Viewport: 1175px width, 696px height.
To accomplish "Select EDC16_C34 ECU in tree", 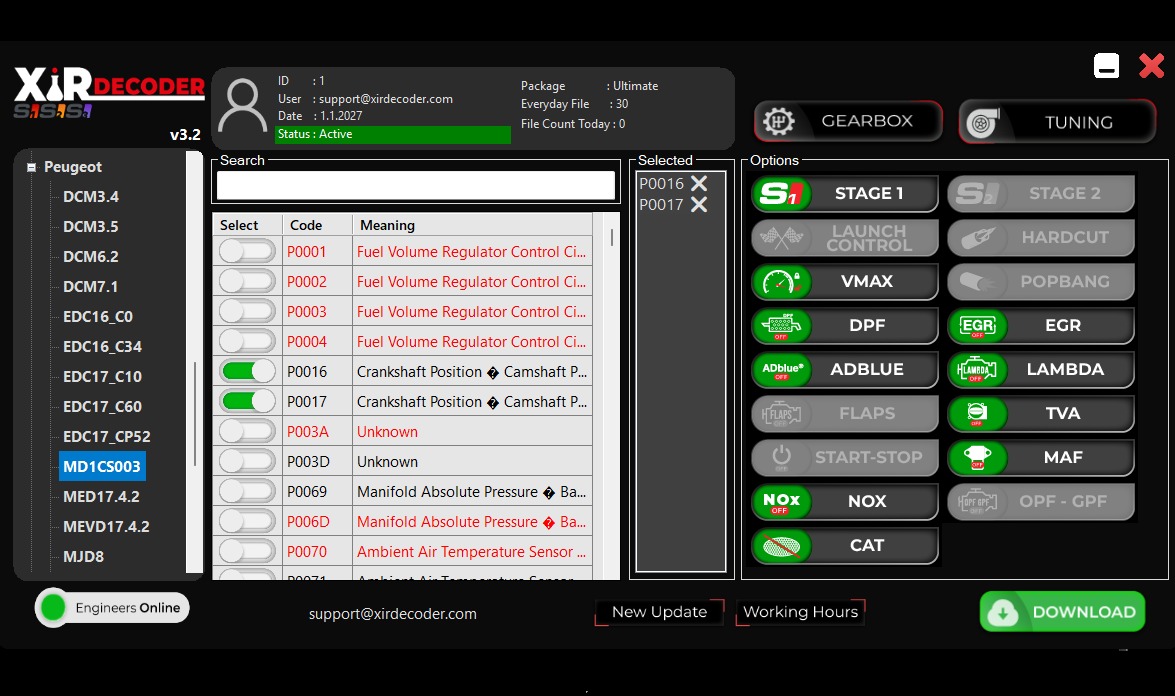I will tap(103, 346).
